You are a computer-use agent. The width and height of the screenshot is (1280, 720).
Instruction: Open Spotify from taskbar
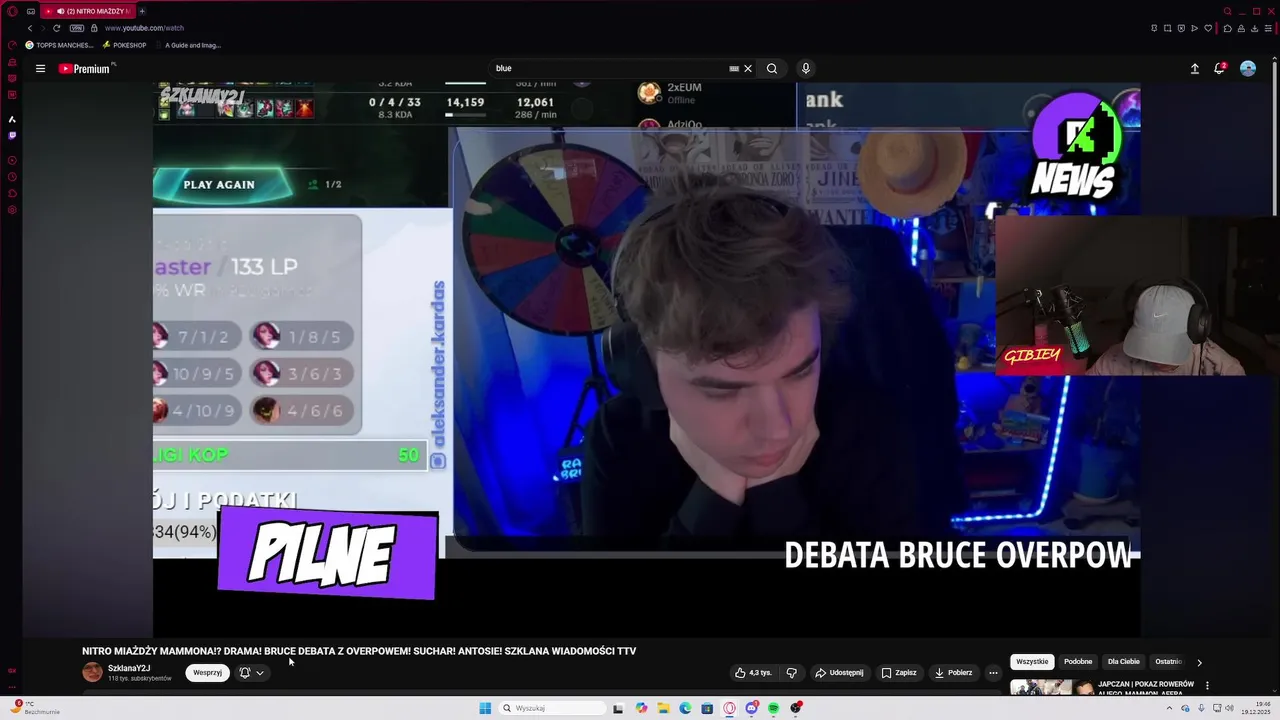[x=773, y=708]
